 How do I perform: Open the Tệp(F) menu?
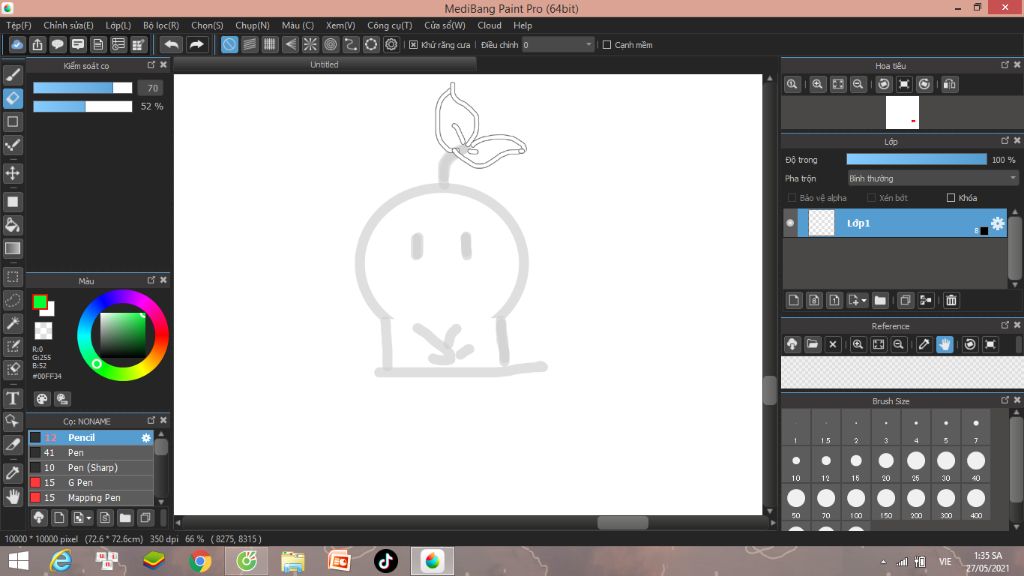[x=19, y=25]
